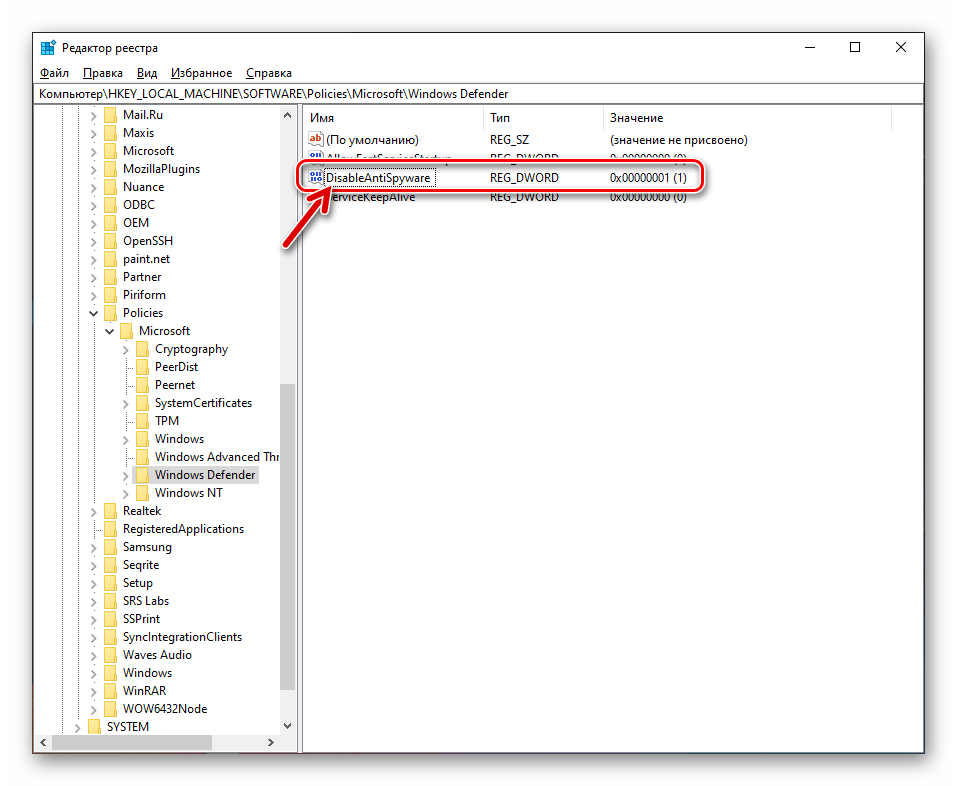
Task: Click the PeerDist folder icon
Action: (x=142, y=367)
